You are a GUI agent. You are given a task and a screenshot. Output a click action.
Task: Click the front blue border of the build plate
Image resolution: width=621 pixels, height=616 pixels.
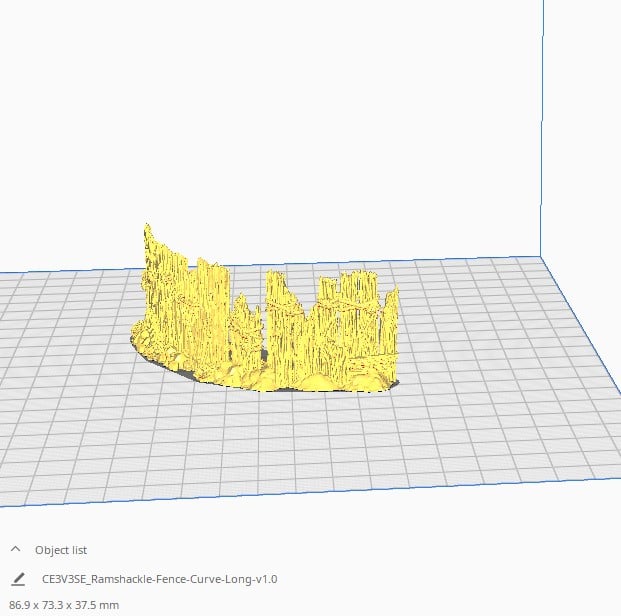click(309, 492)
